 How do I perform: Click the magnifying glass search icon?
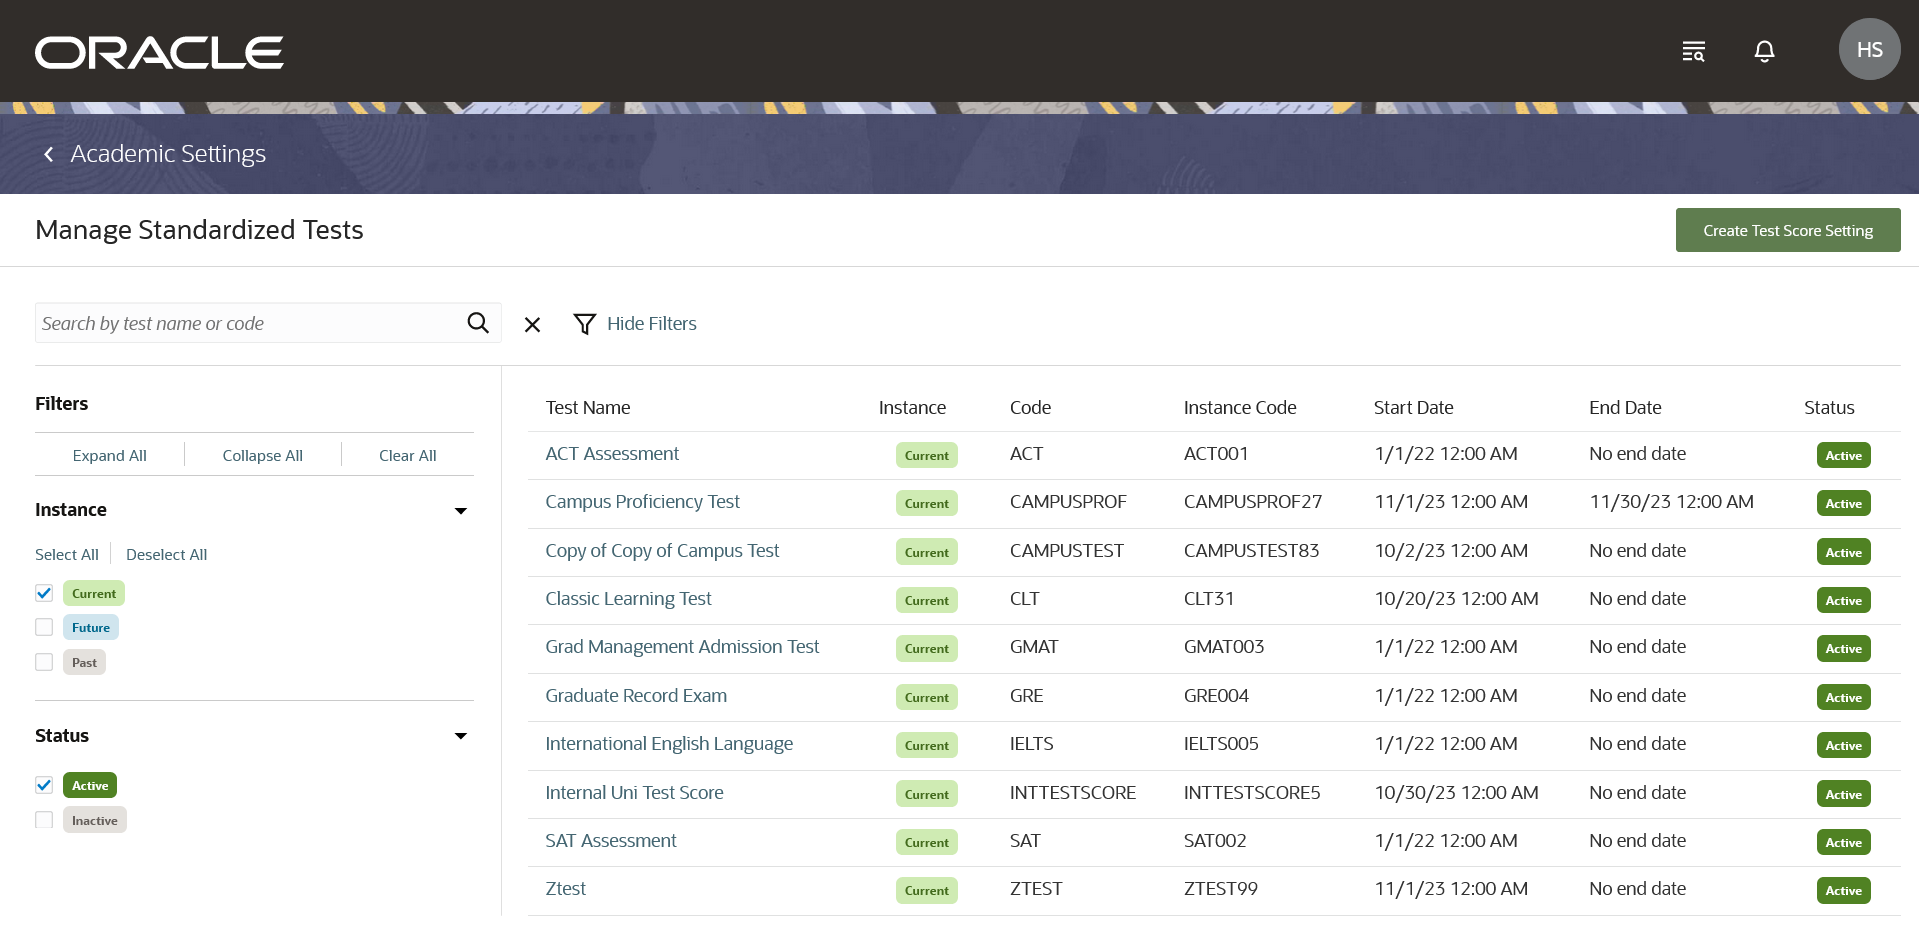pyautogui.click(x=478, y=323)
